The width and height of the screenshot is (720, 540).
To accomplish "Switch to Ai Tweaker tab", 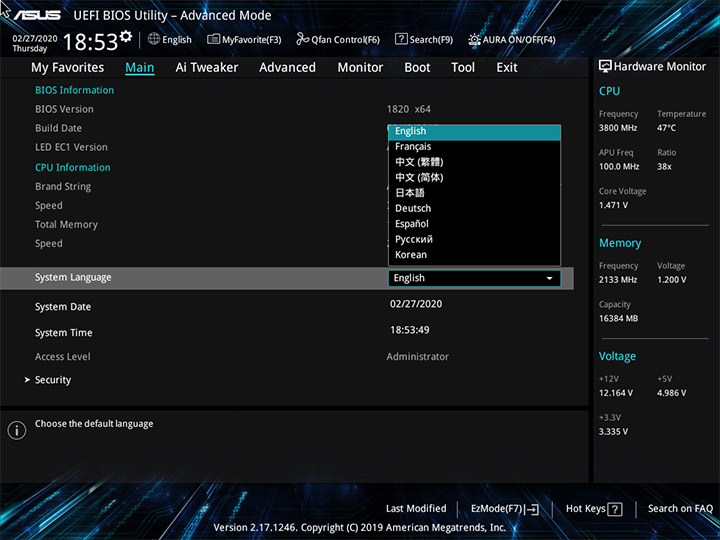I will (x=207, y=68).
